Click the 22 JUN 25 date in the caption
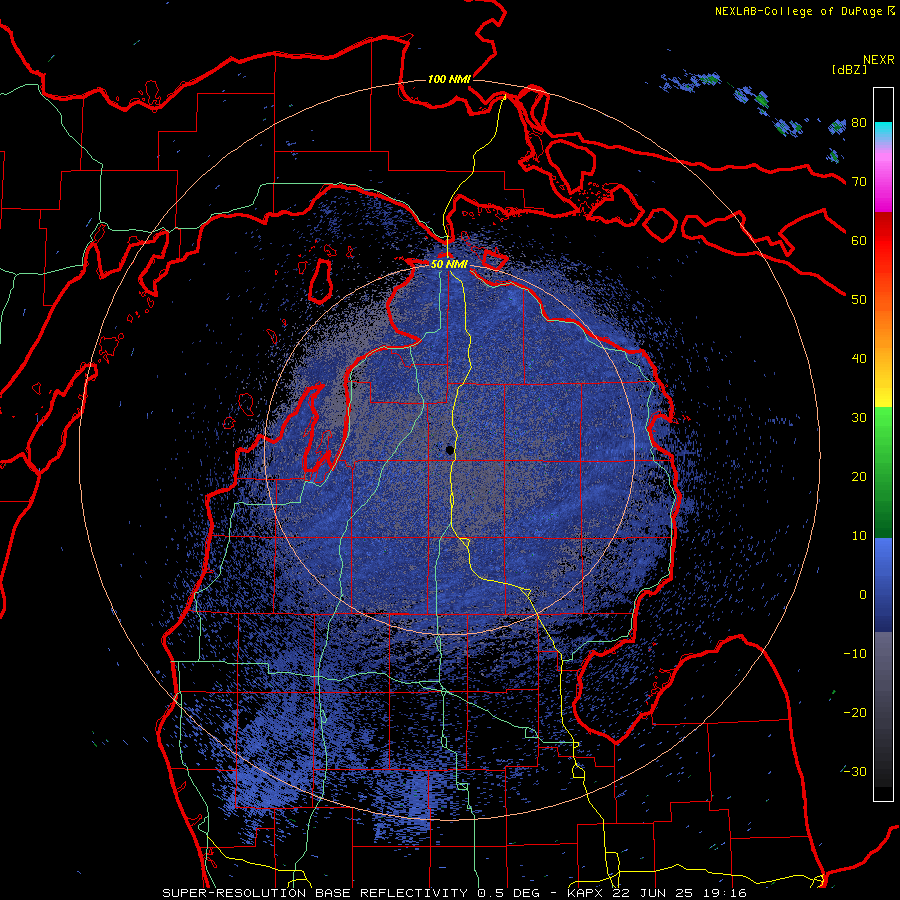 point(653,893)
